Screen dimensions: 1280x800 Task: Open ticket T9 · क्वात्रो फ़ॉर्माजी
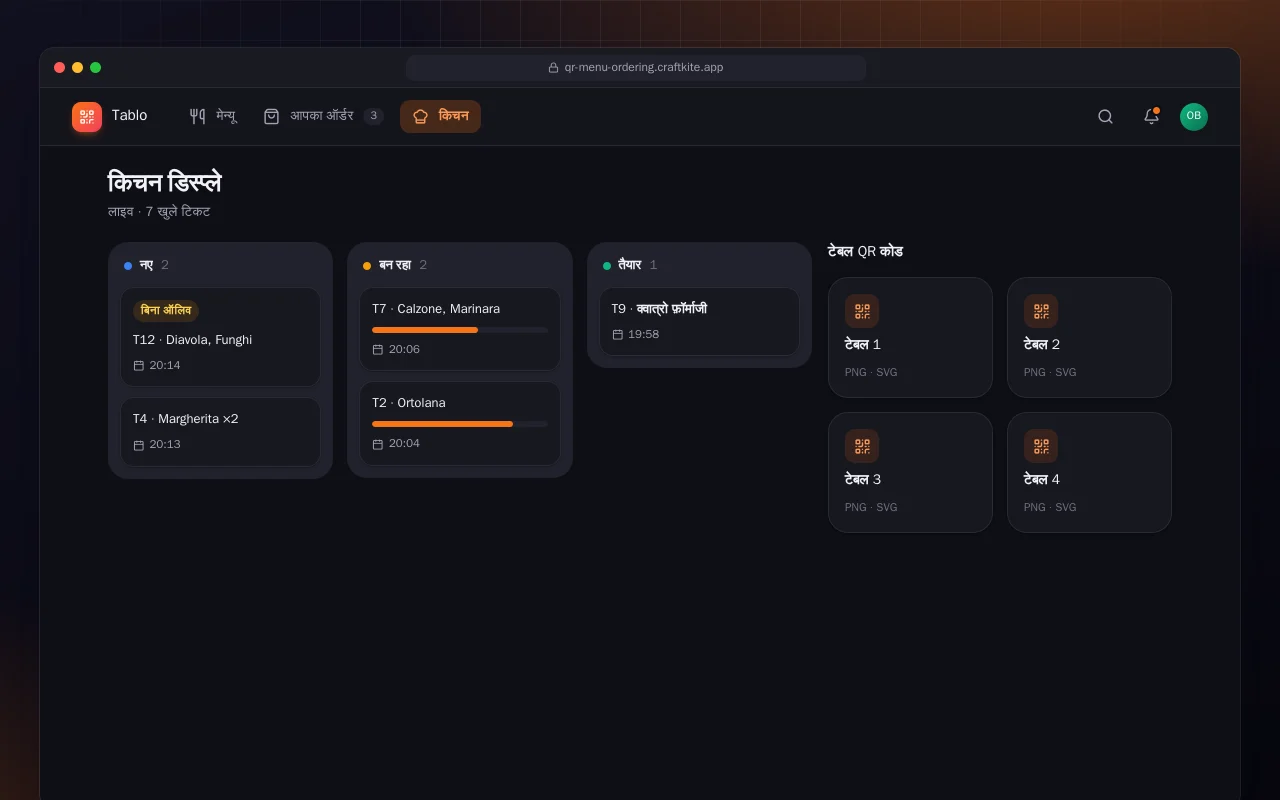tap(699, 321)
